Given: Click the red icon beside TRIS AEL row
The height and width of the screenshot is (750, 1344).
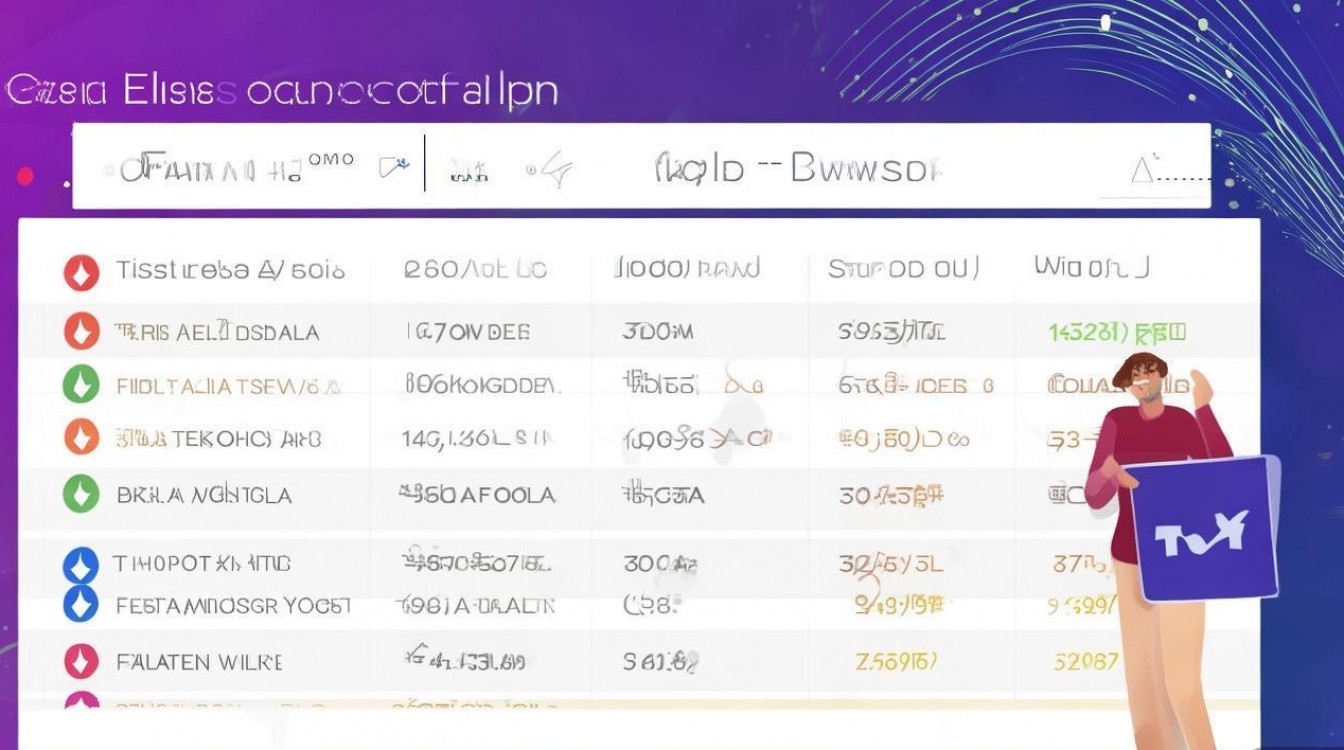Looking at the screenshot, I should pos(81,332).
